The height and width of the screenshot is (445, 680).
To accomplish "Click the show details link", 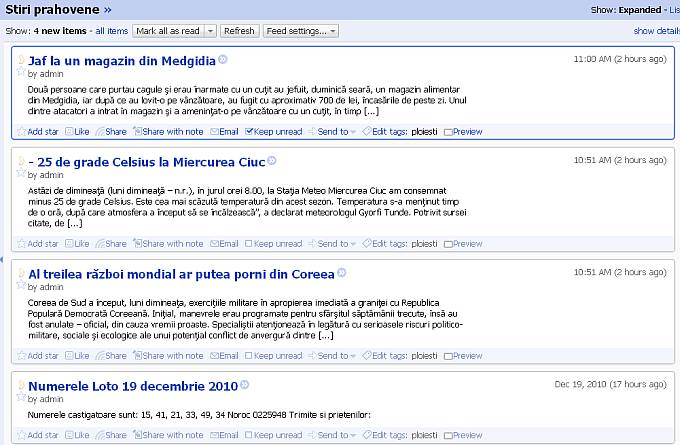I will [x=656, y=31].
